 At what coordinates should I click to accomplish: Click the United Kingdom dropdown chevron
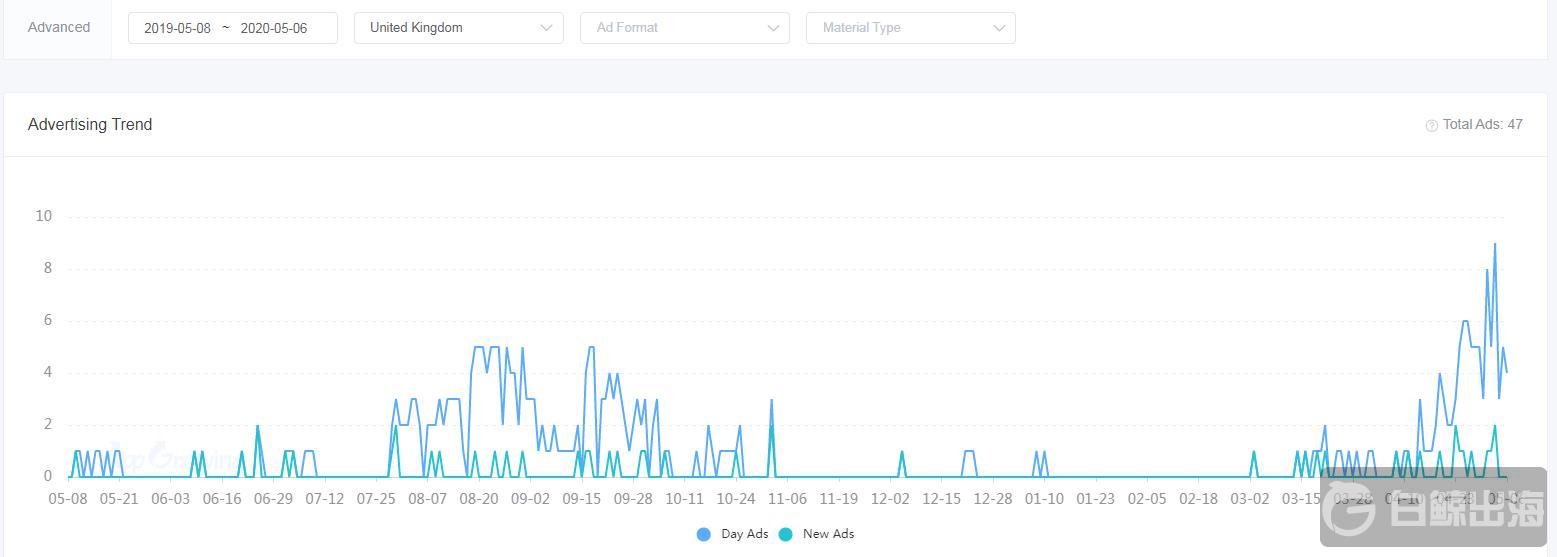click(x=546, y=28)
